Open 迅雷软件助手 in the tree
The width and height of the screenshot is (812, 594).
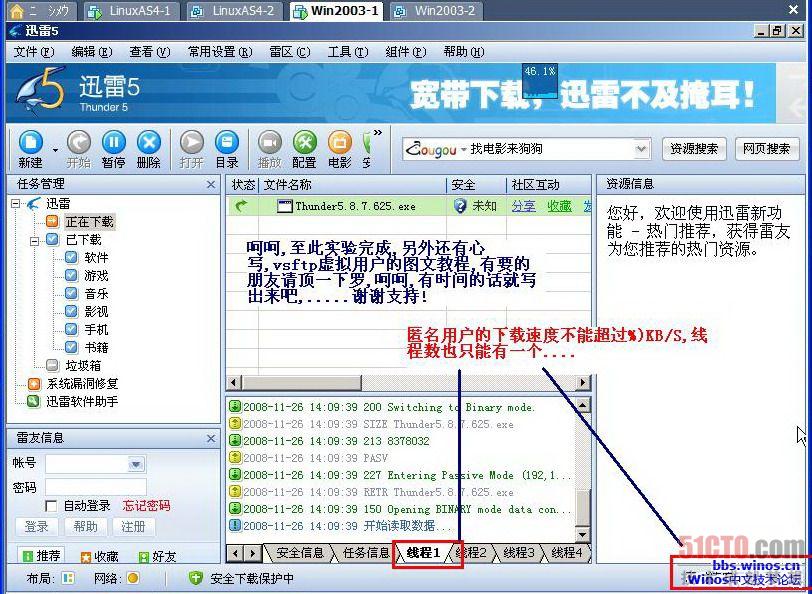click(82, 401)
